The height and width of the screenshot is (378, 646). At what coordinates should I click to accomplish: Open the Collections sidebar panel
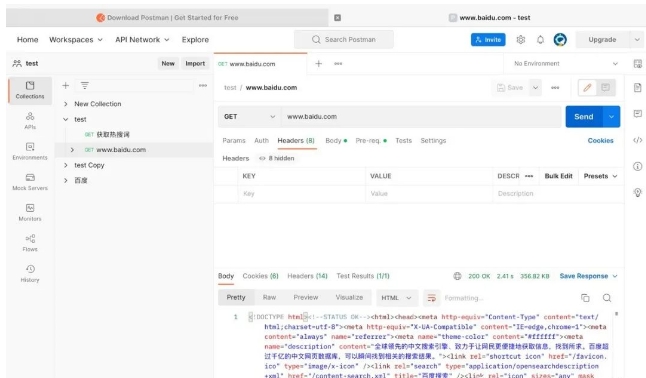click(x=30, y=90)
